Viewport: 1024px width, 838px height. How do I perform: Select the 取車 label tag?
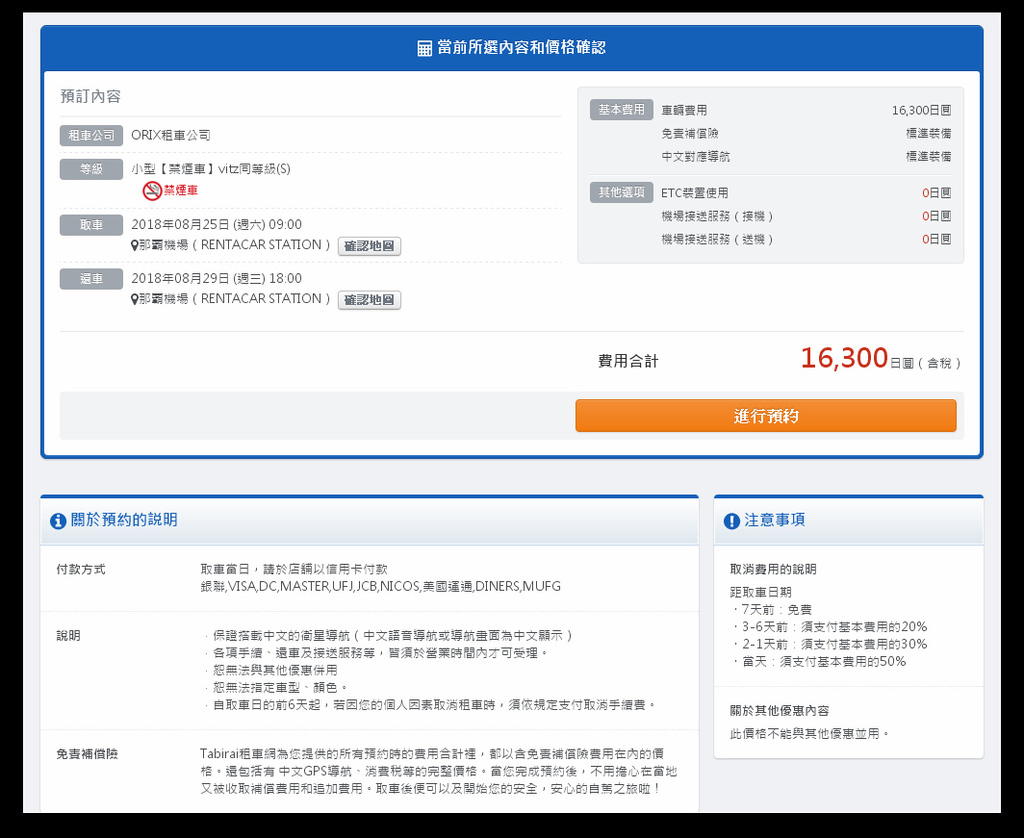91,225
